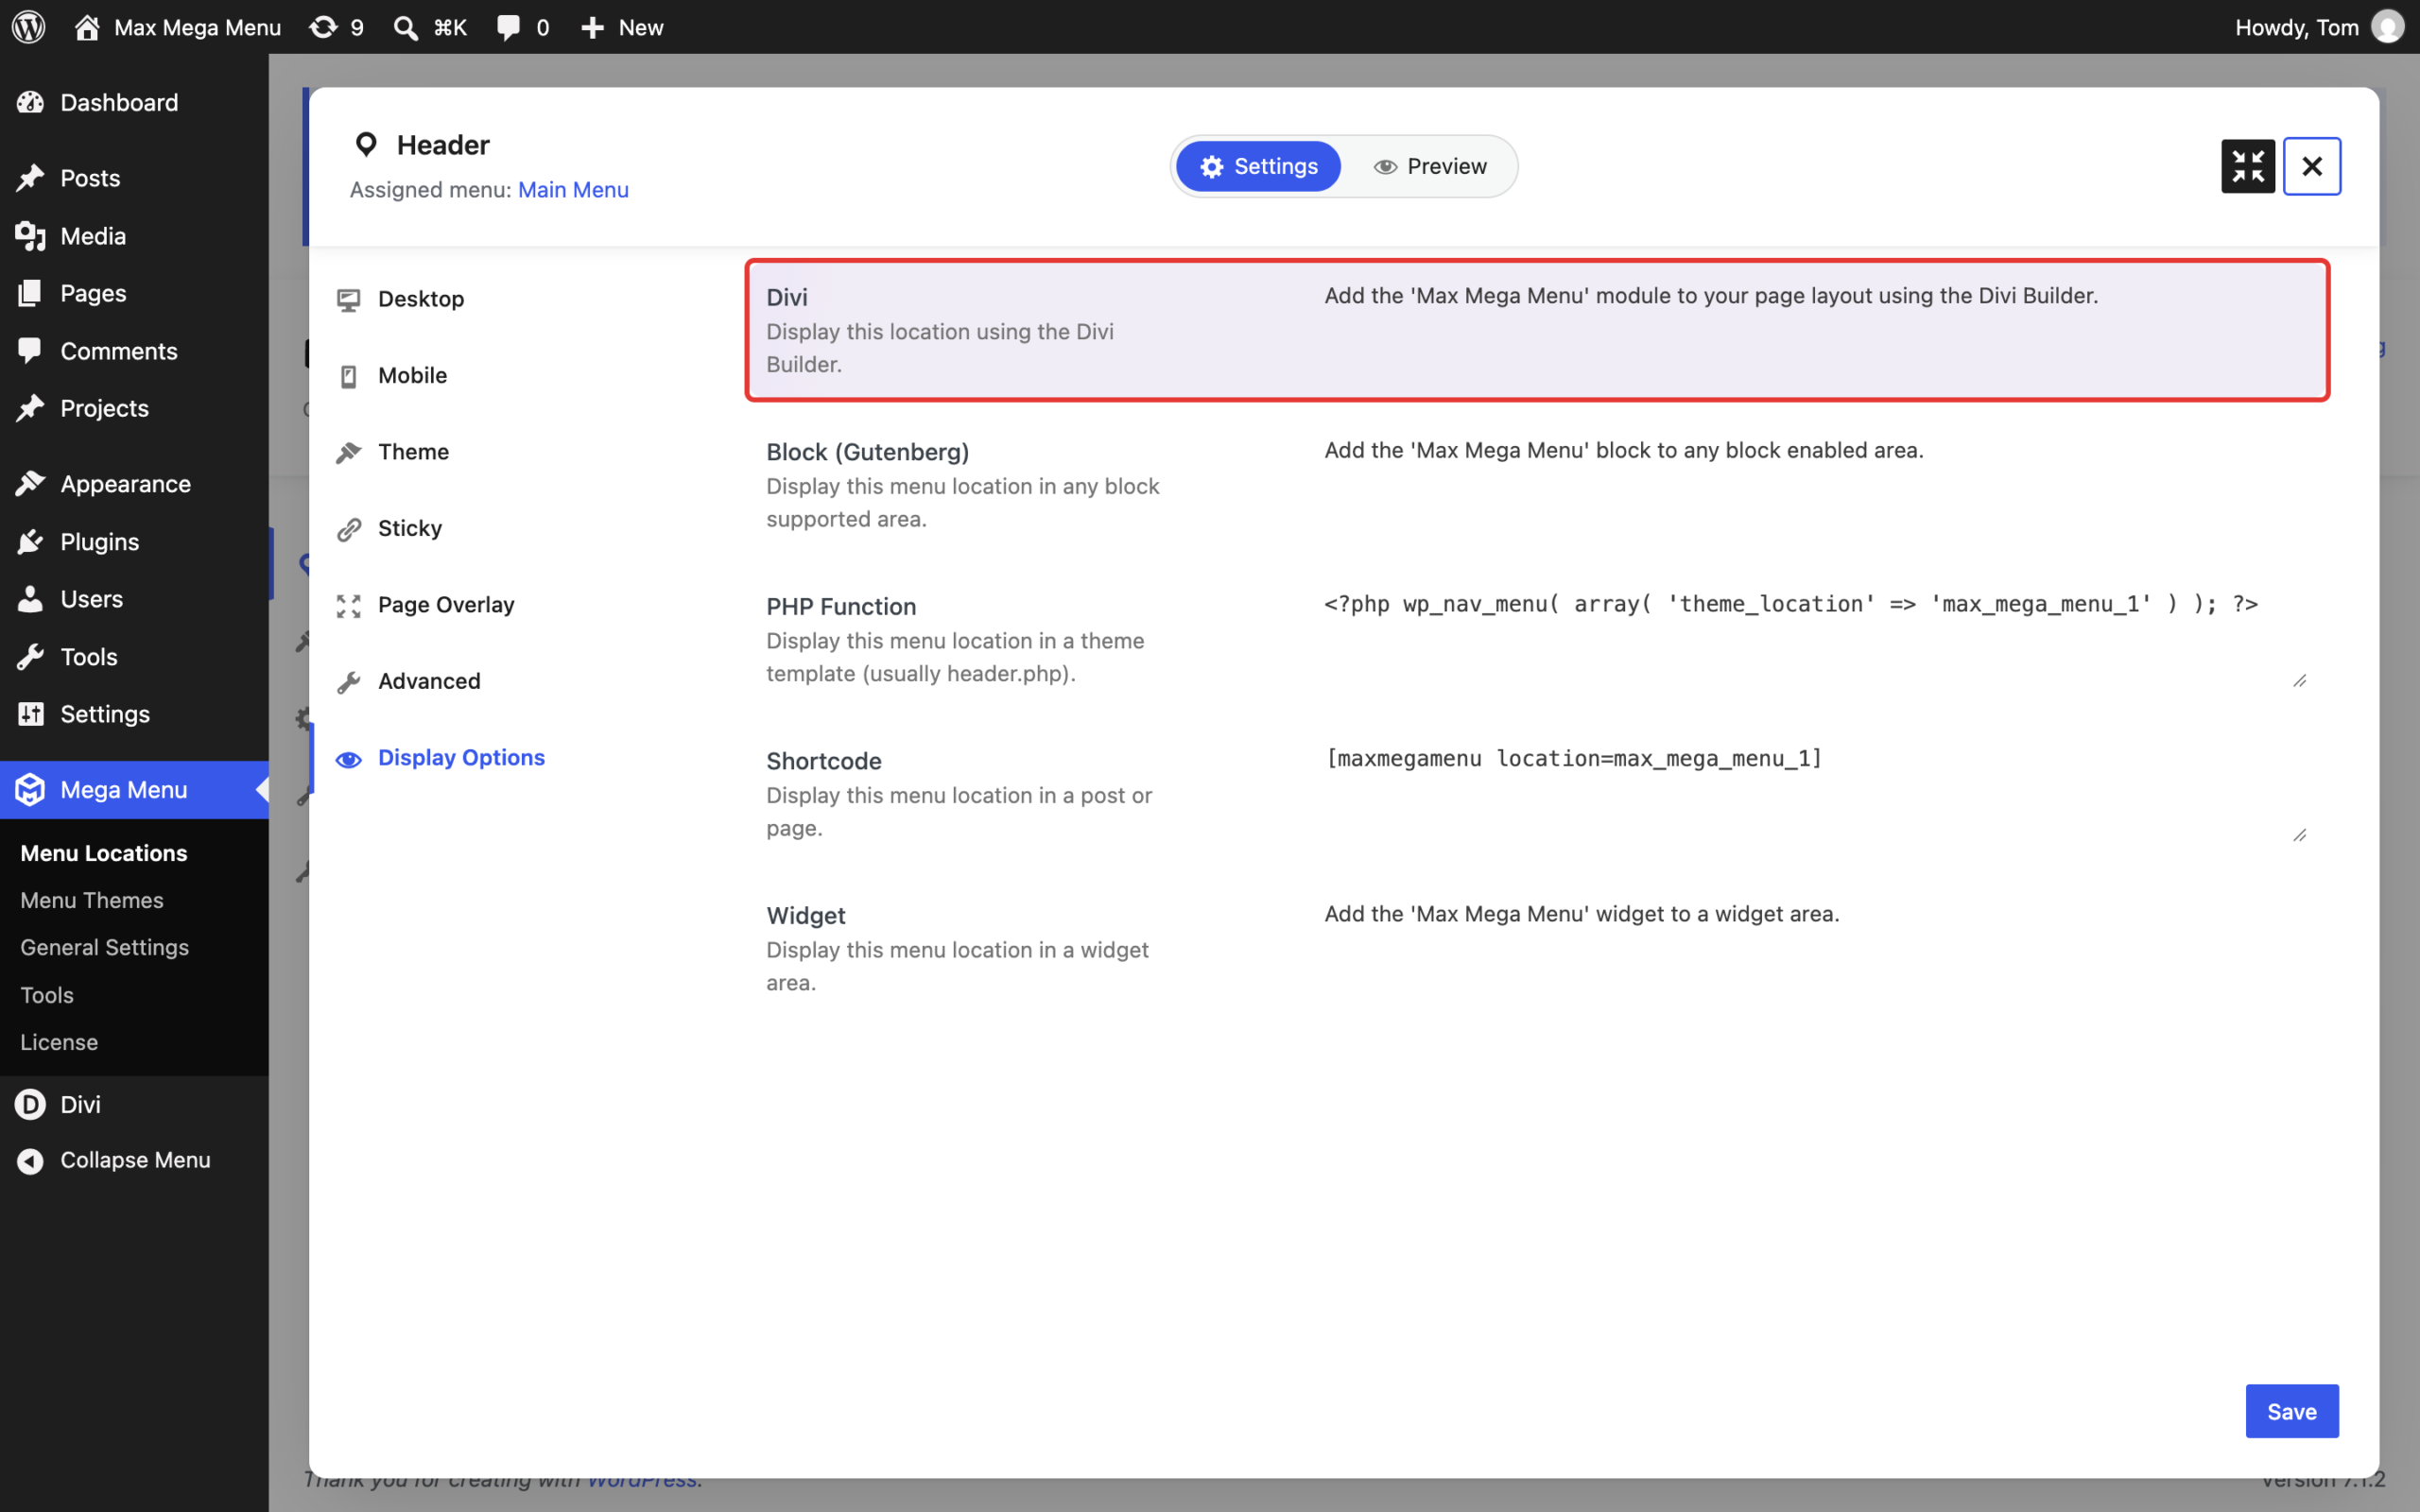This screenshot has height=1512, width=2420.
Task: Open Menu Themes submenu
Action: point(92,900)
